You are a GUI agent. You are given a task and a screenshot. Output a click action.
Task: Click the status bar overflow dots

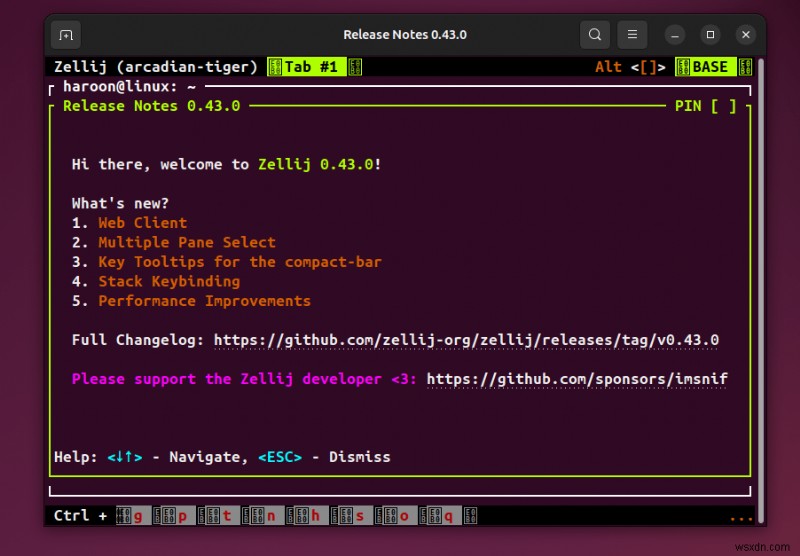pyautogui.click(x=741, y=518)
